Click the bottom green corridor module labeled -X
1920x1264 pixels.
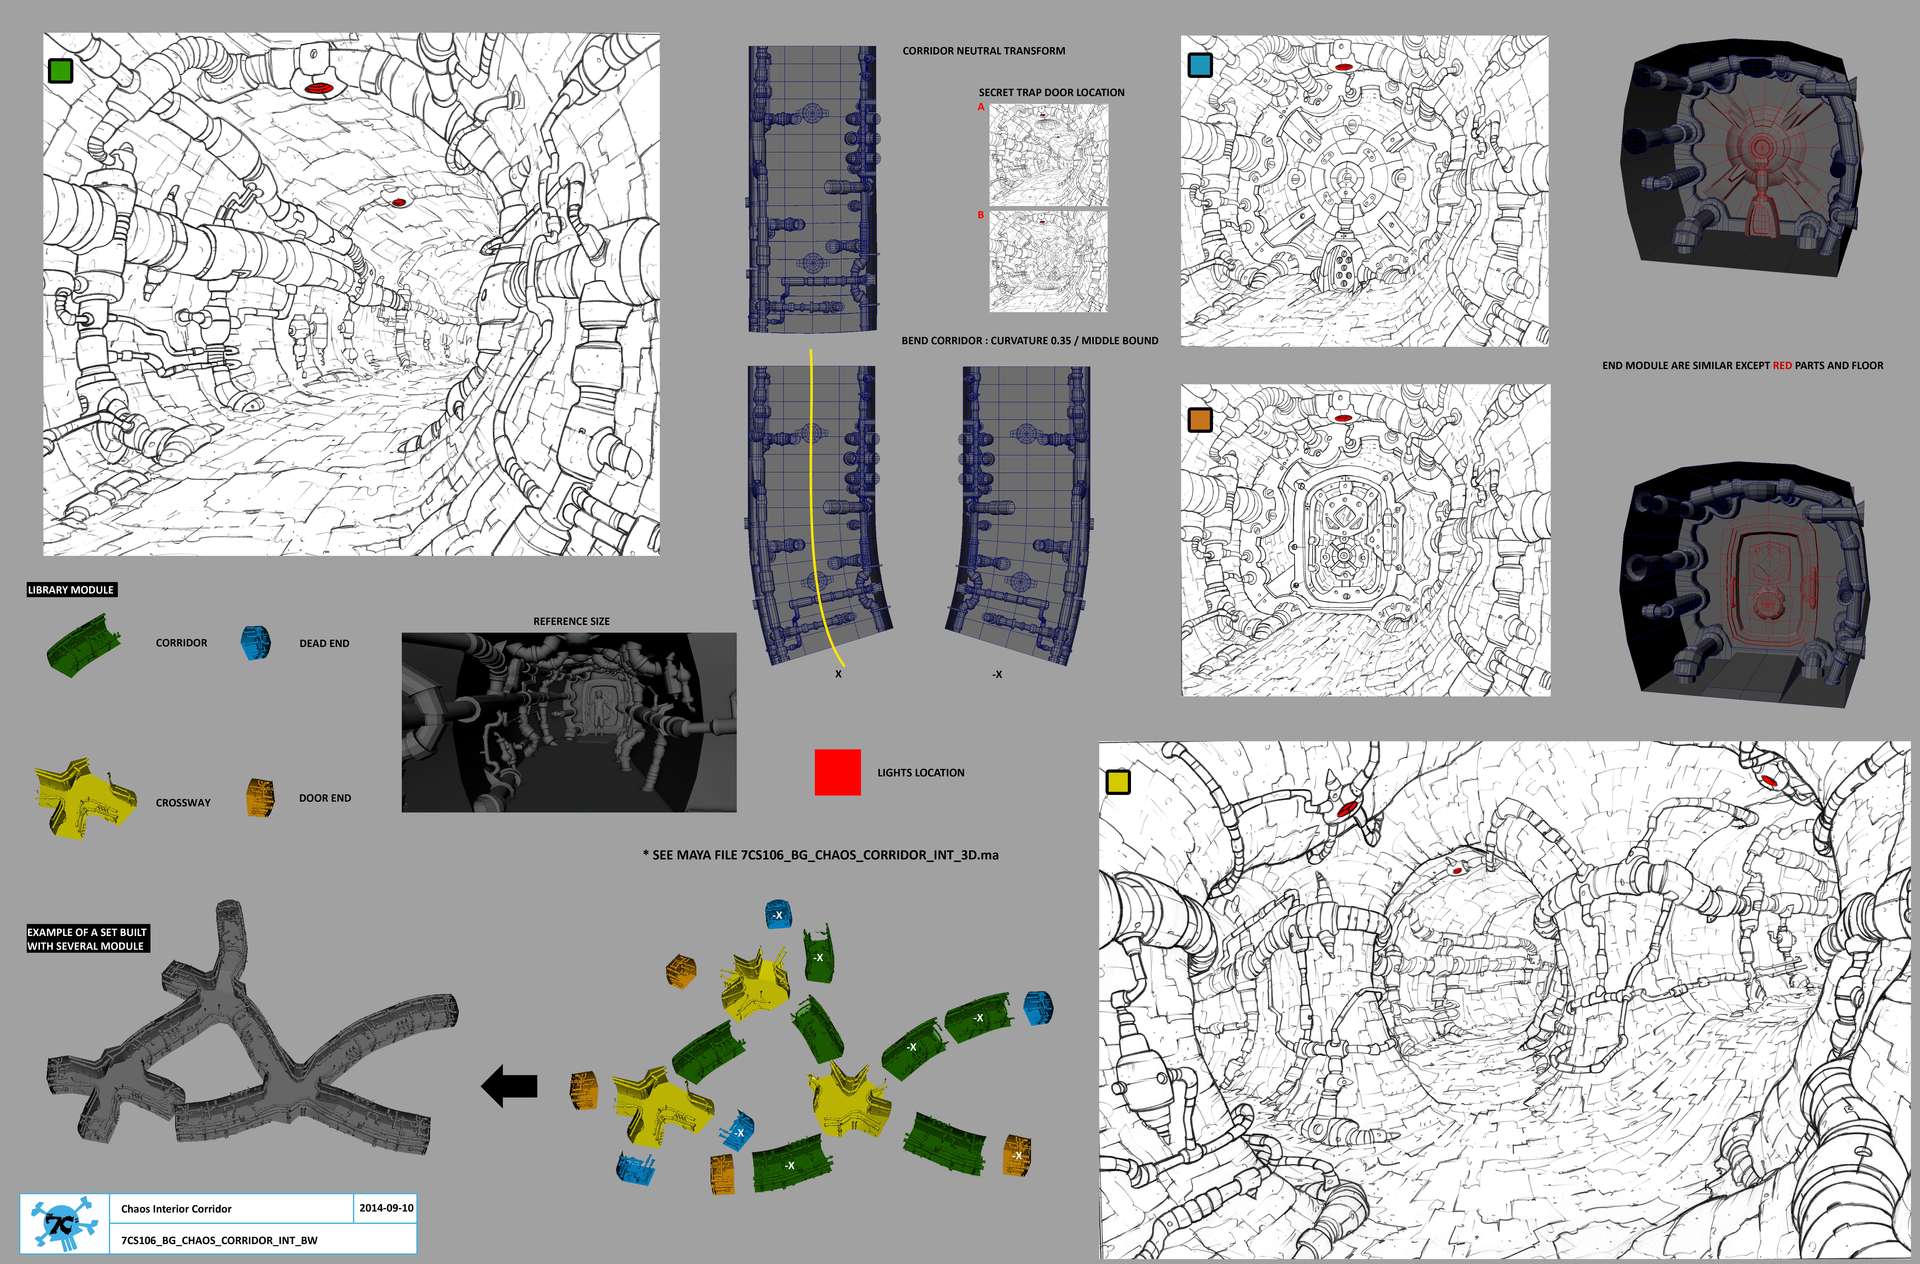(x=792, y=1164)
